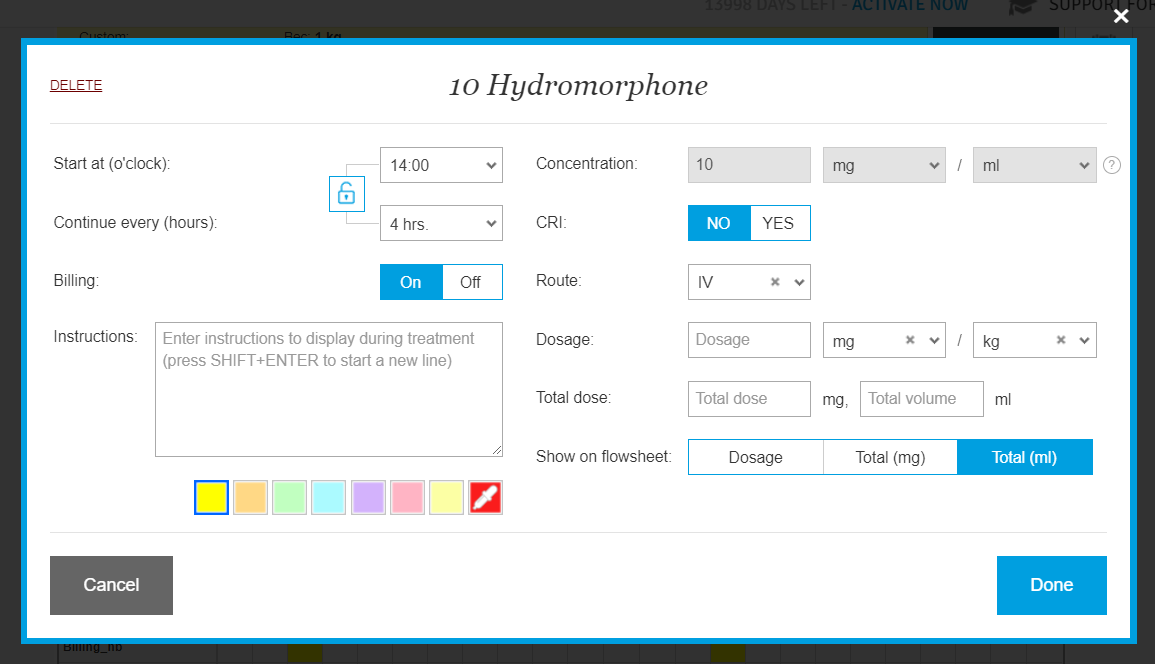Turn Billing Off
This screenshot has width=1155, height=664.
pyautogui.click(x=471, y=282)
